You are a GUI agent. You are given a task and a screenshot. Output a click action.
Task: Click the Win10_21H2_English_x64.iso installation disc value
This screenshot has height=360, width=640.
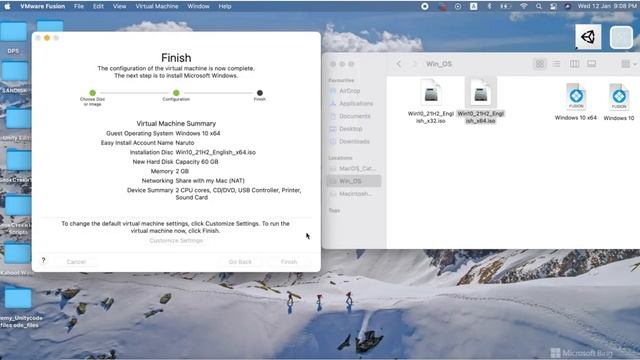[216, 152]
